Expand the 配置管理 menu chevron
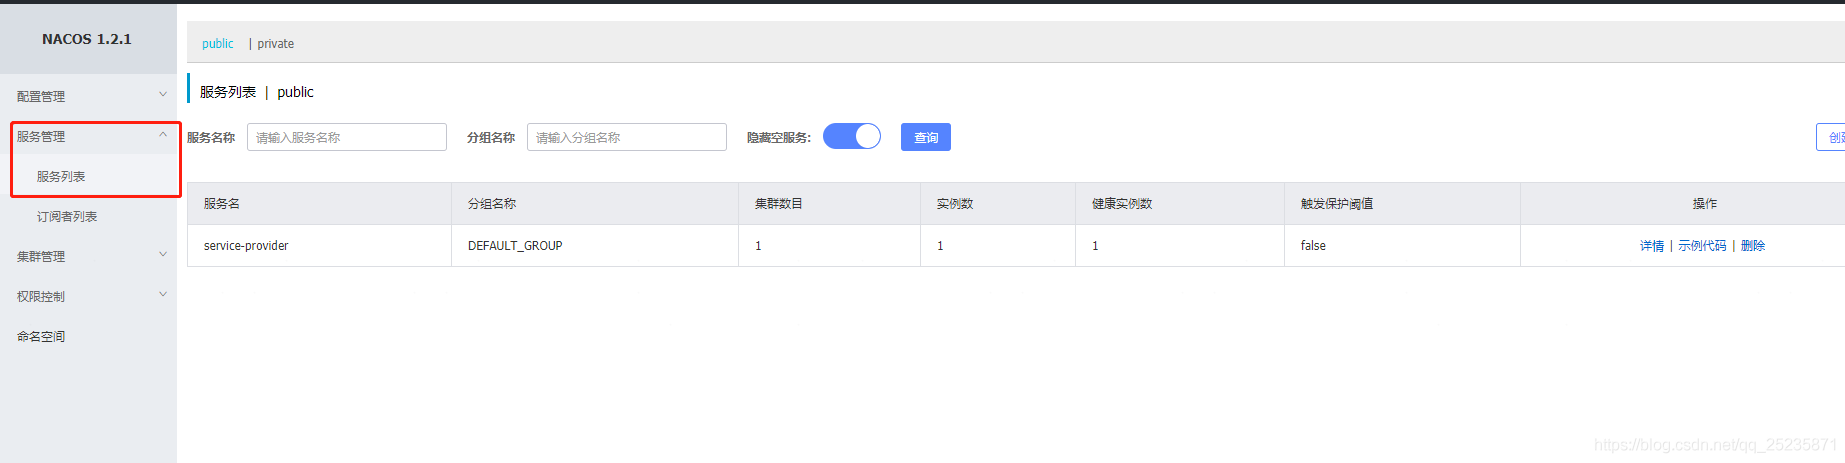 (163, 95)
